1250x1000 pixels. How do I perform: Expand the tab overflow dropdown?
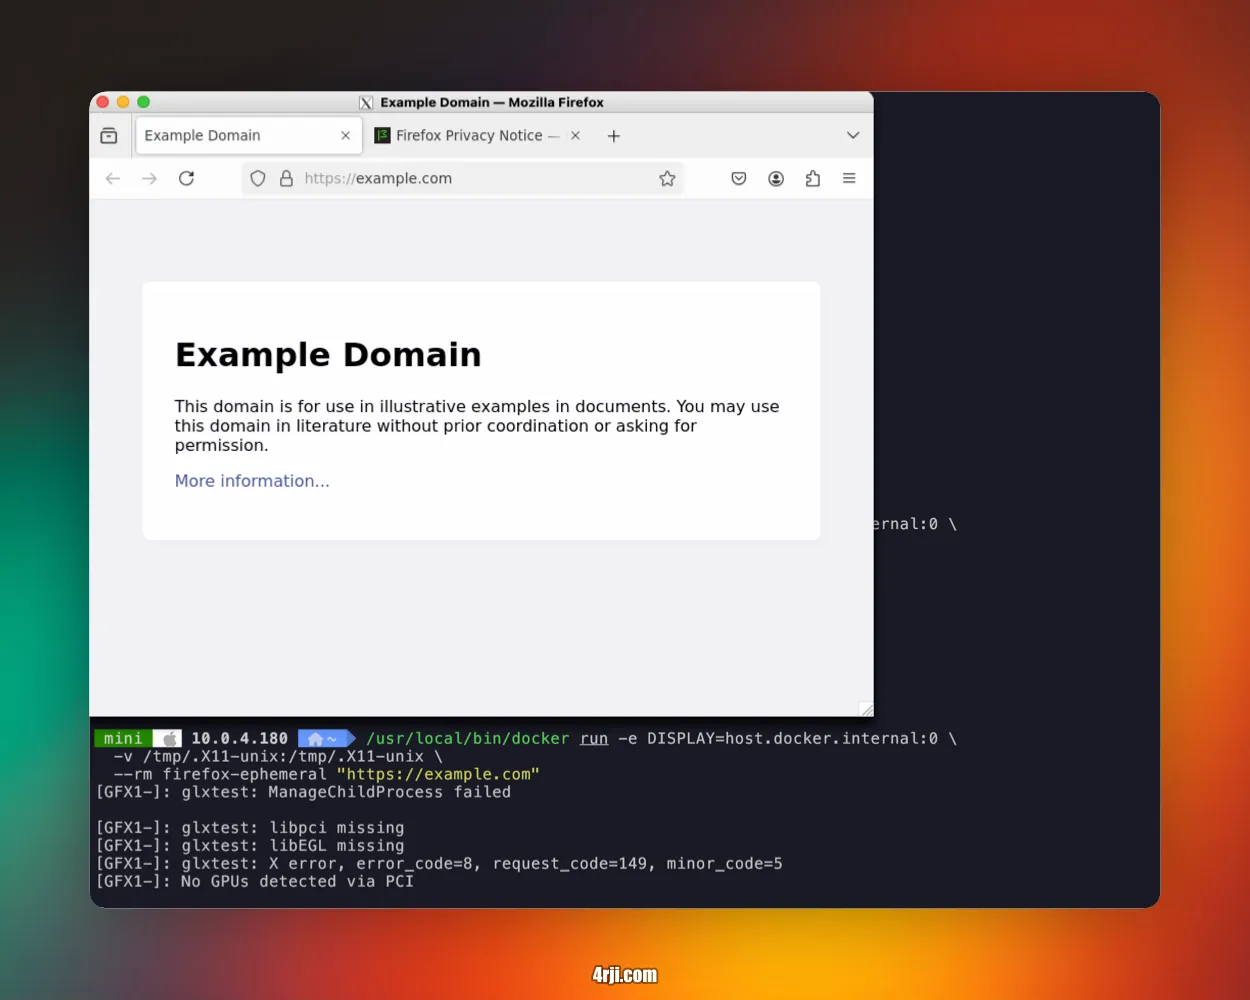click(x=852, y=135)
